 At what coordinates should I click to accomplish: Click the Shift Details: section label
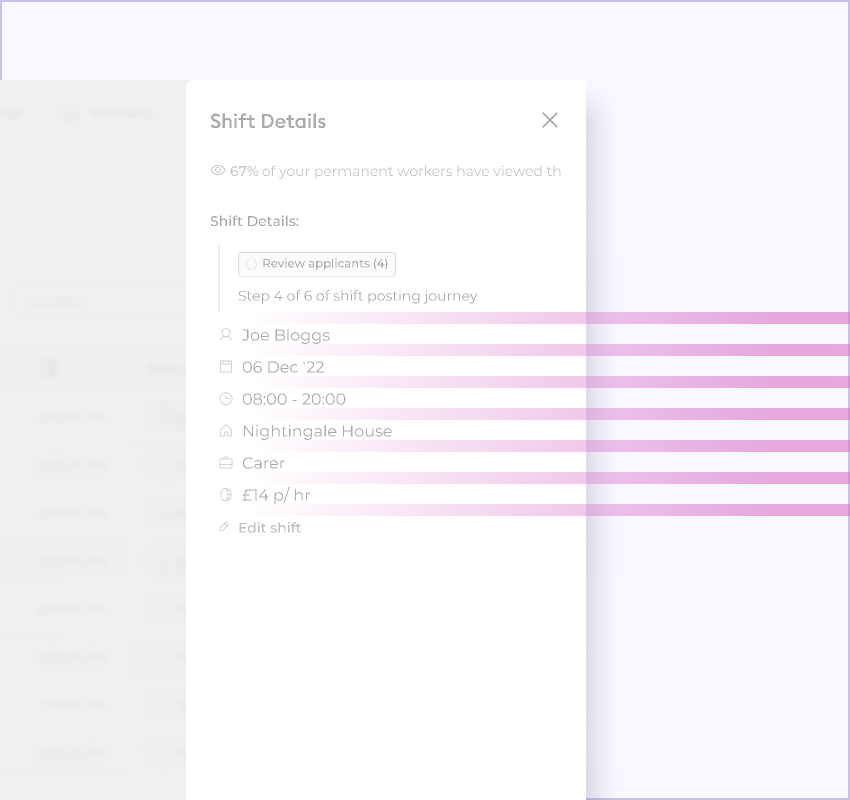click(254, 221)
